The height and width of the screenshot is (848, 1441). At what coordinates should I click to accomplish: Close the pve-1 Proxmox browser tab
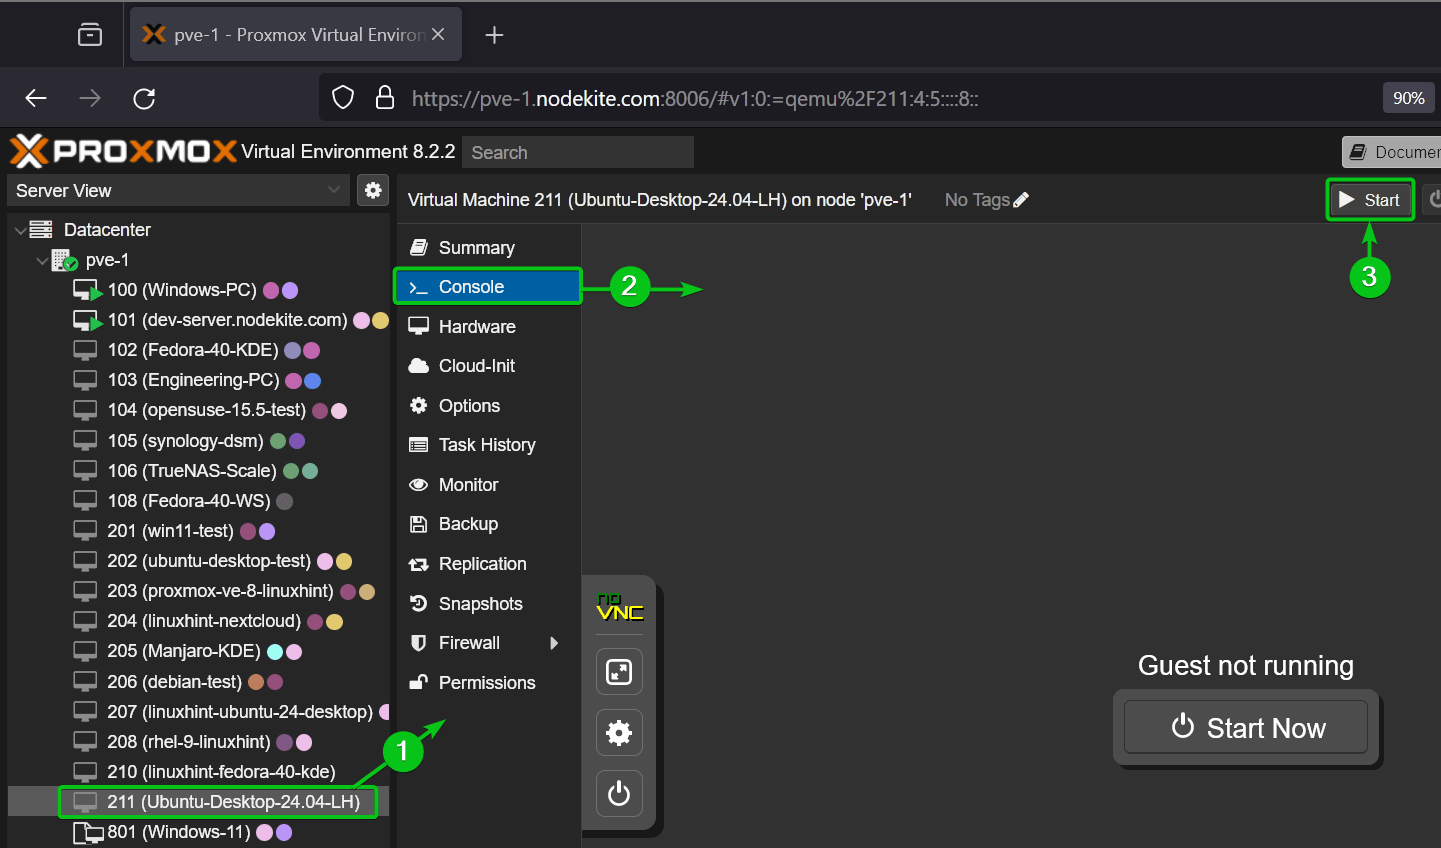point(438,34)
